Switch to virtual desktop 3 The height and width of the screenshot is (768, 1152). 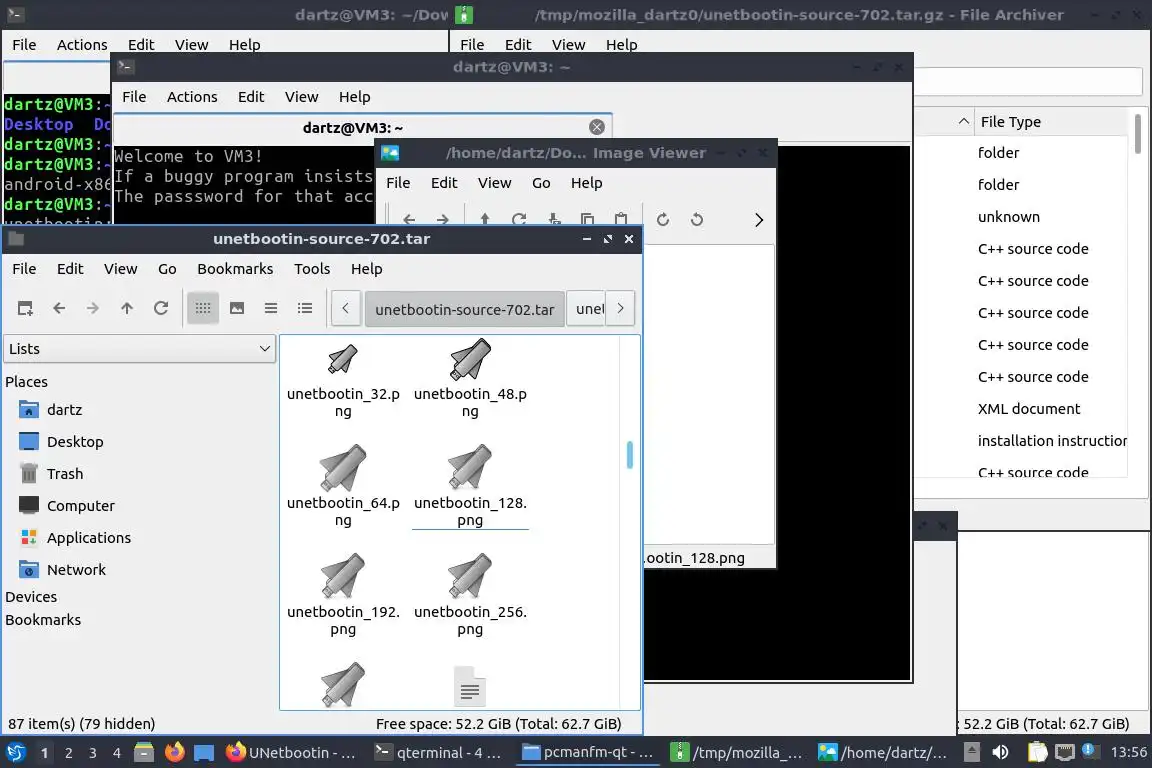93,753
